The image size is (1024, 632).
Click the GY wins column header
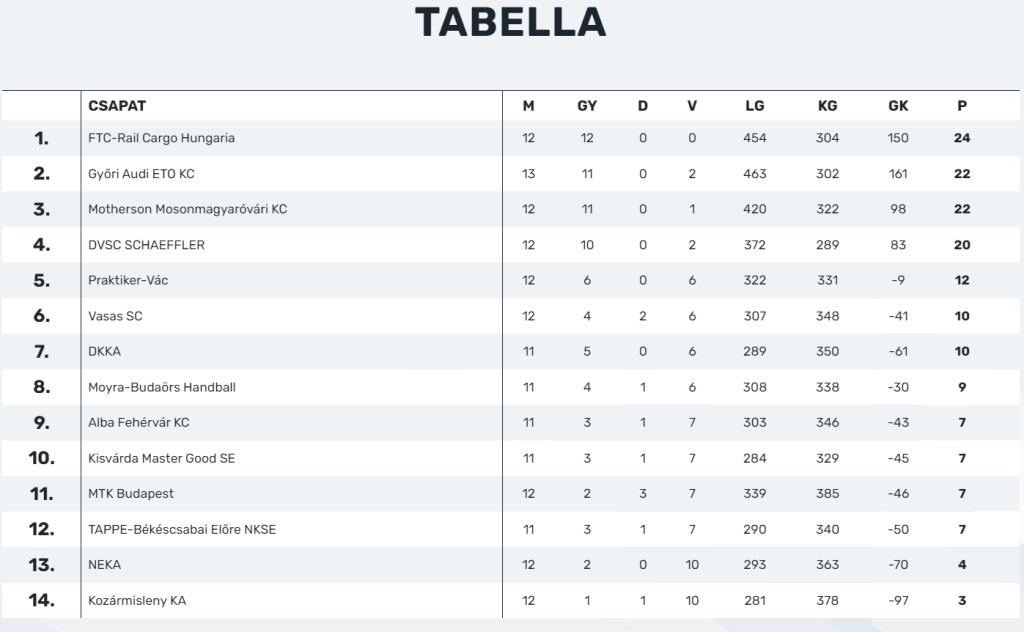point(587,106)
